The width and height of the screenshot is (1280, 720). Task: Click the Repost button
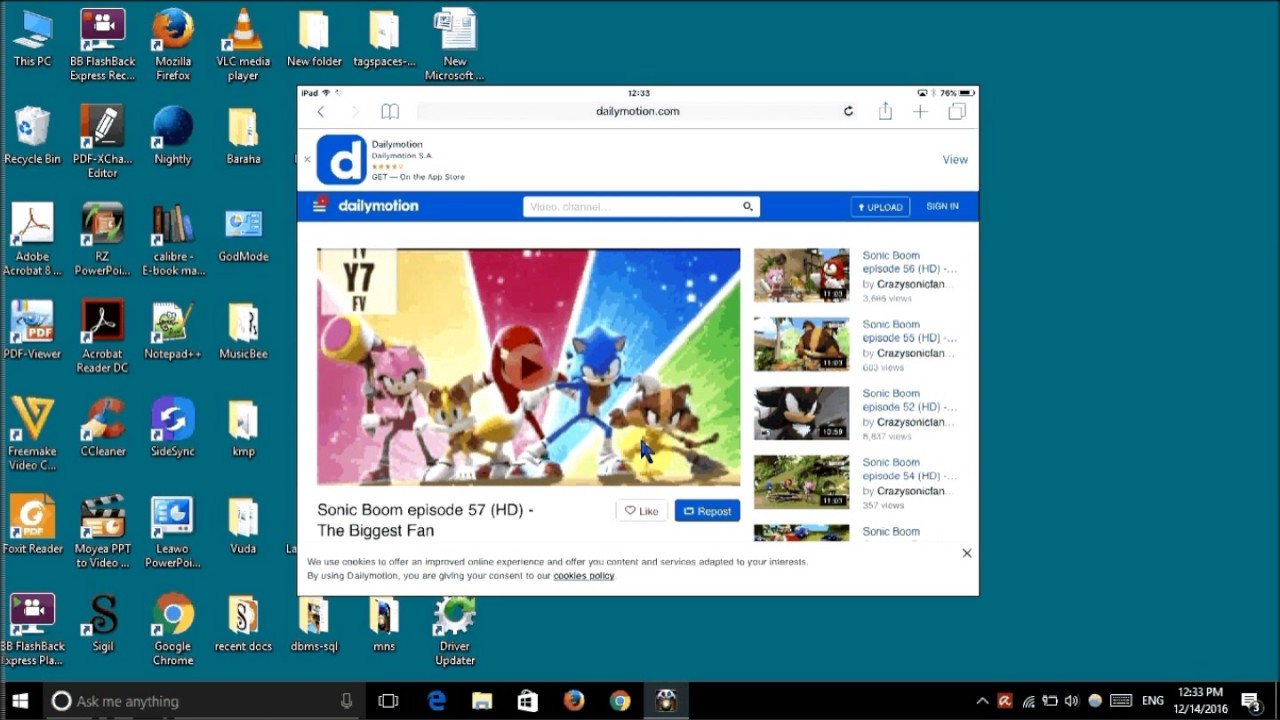(x=707, y=511)
